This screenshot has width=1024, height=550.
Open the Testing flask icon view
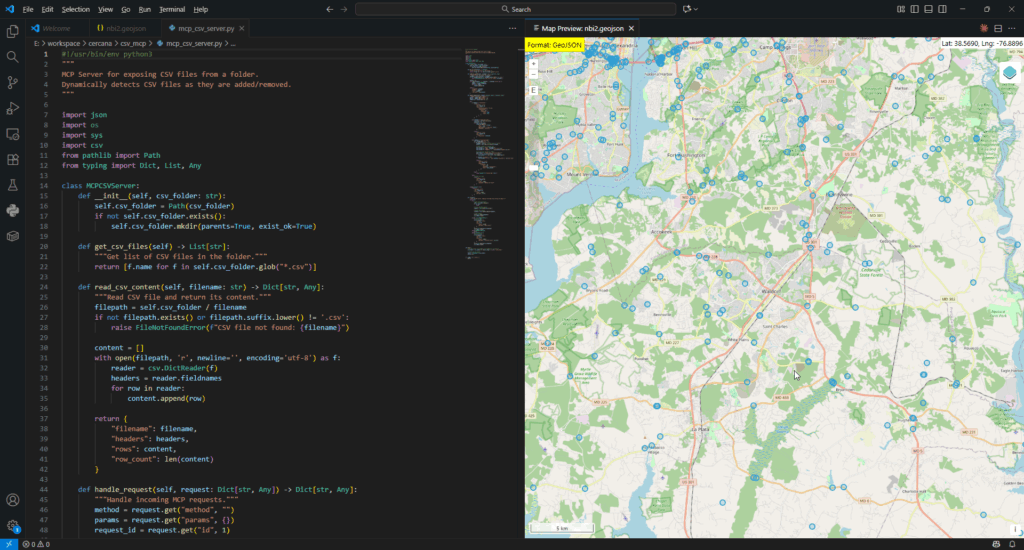point(12,185)
